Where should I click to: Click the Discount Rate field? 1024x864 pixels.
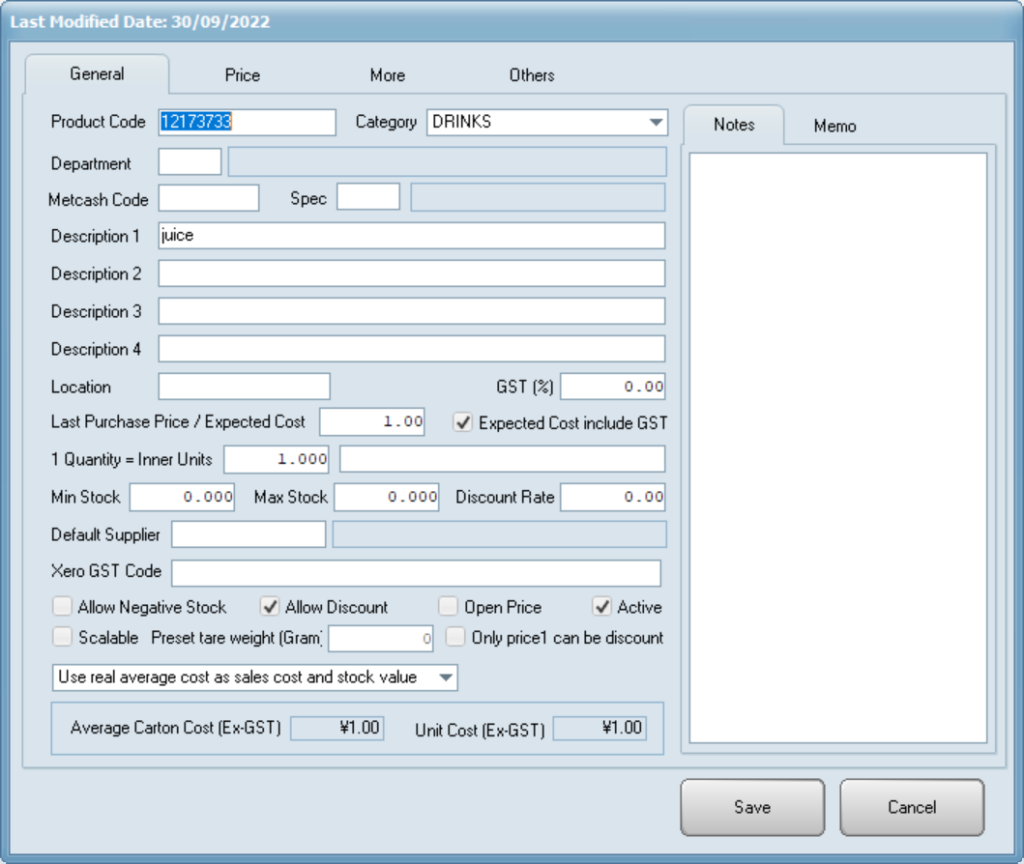click(612, 497)
